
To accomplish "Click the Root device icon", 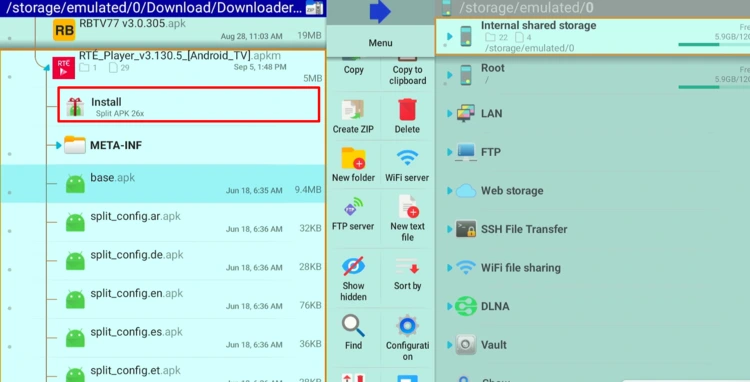I will [466, 75].
